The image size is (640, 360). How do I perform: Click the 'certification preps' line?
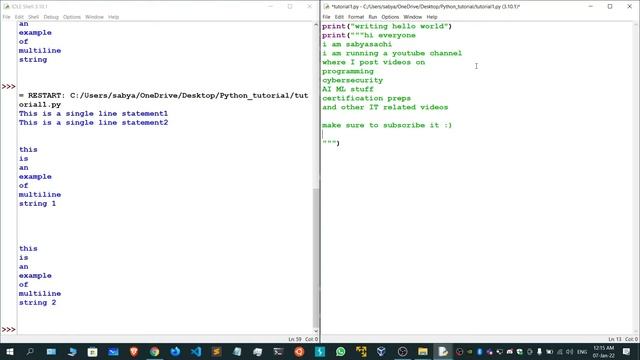click(x=367, y=98)
